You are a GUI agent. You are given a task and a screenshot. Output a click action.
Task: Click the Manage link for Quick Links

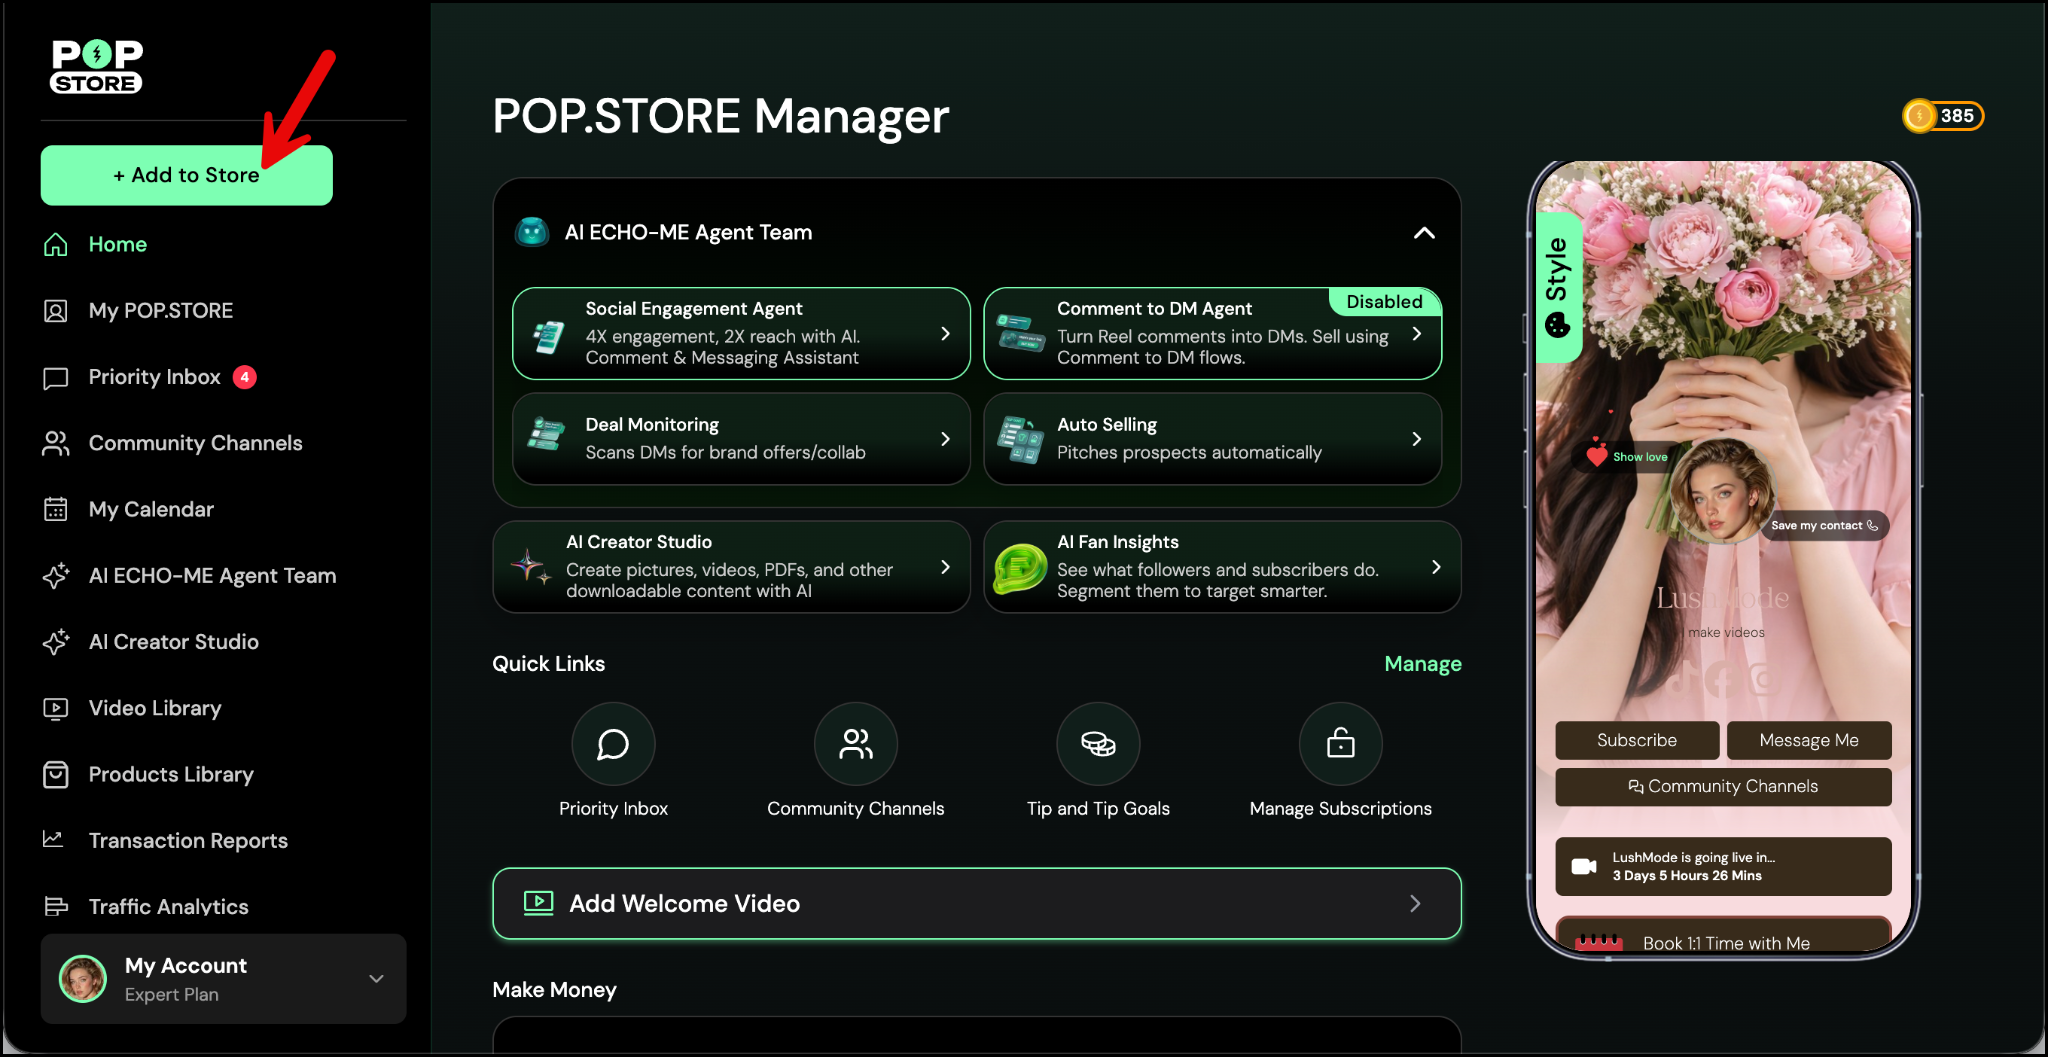(x=1422, y=664)
